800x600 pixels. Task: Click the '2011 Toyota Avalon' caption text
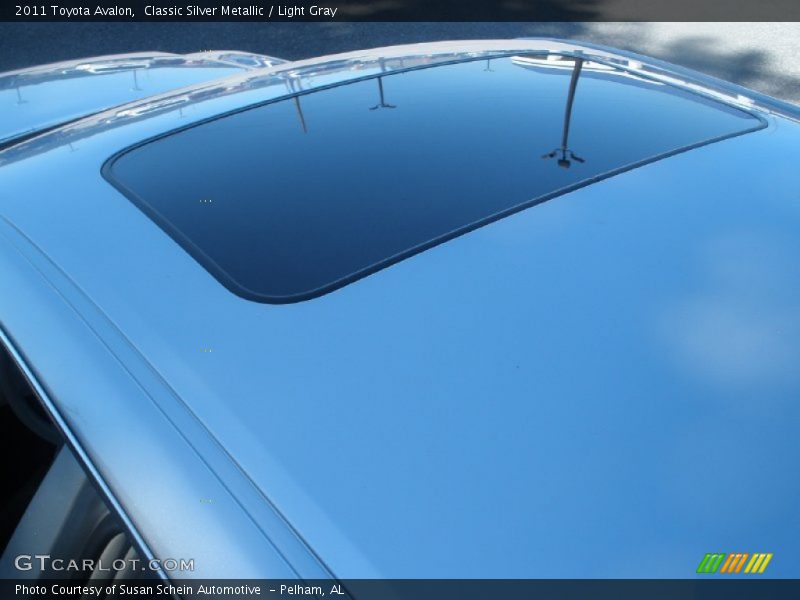(x=74, y=11)
